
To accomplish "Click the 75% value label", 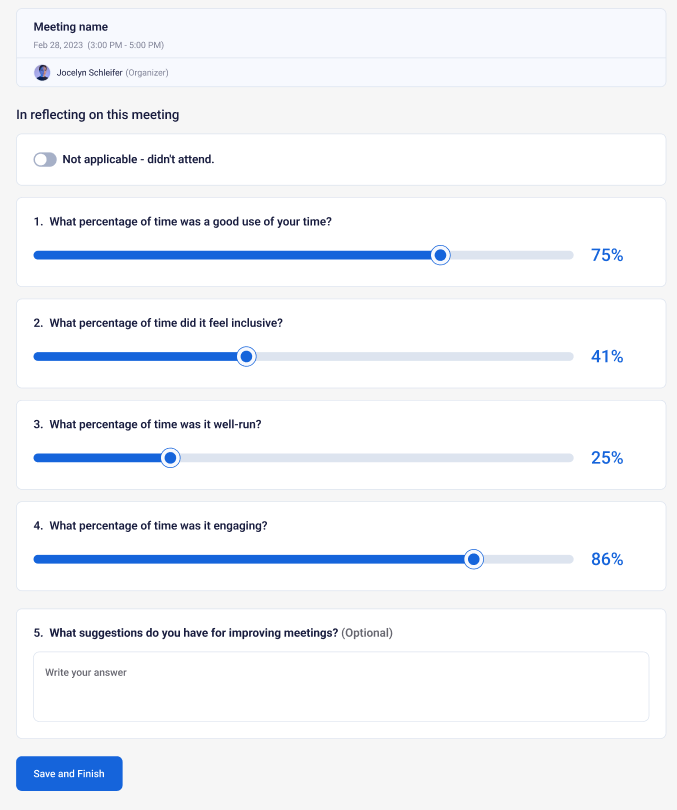I will click(x=607, y=255).
